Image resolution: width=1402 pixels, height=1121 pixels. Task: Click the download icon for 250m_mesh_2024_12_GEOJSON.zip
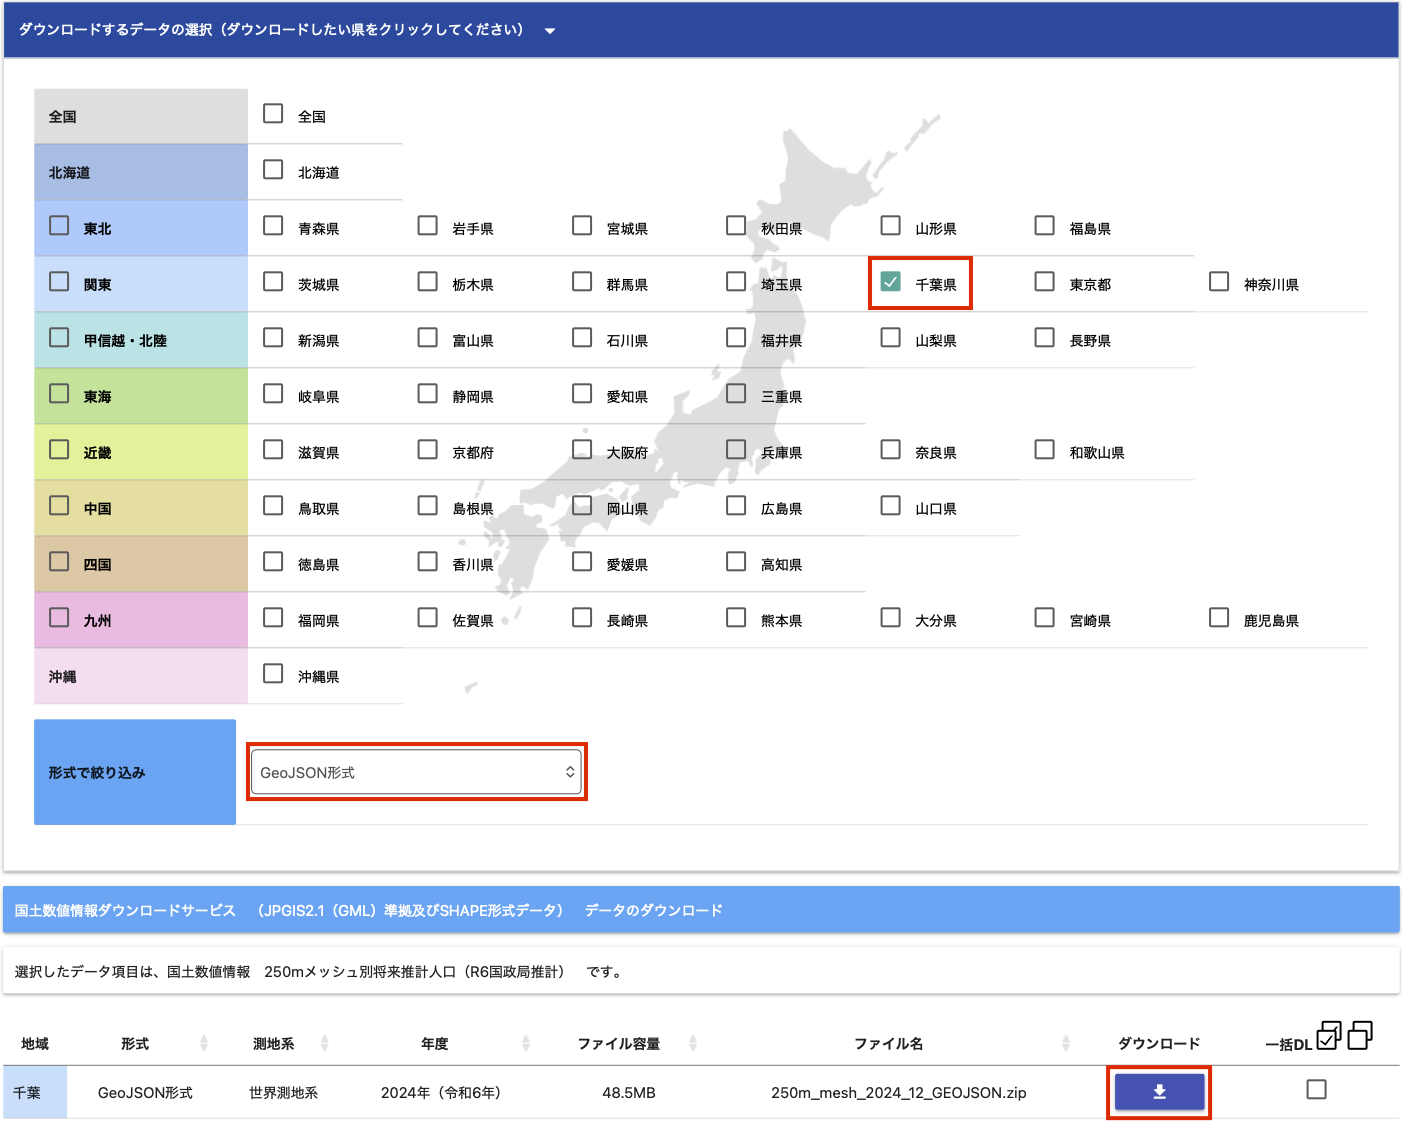click(x=1159, y=1092)
